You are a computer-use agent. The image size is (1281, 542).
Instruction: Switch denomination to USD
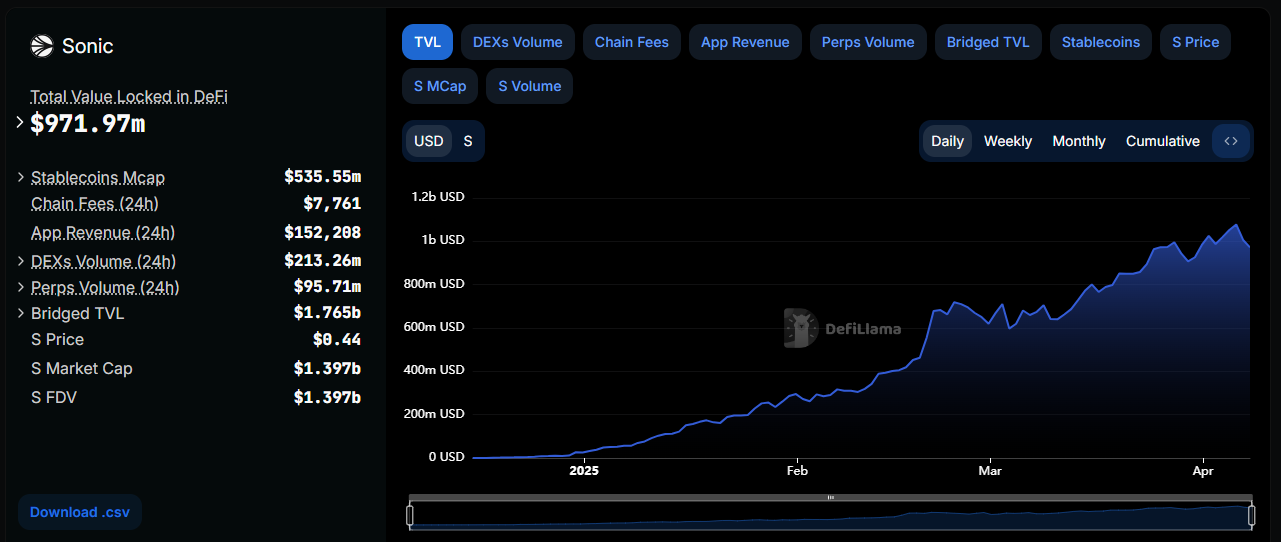(429, 141)
